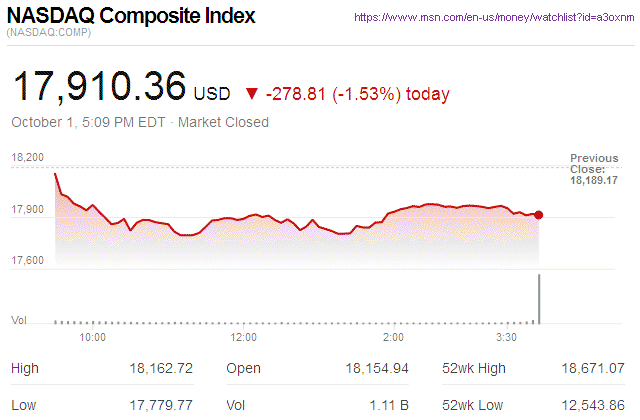Click the 3:30 time axis marker

[x=509, y=338]
